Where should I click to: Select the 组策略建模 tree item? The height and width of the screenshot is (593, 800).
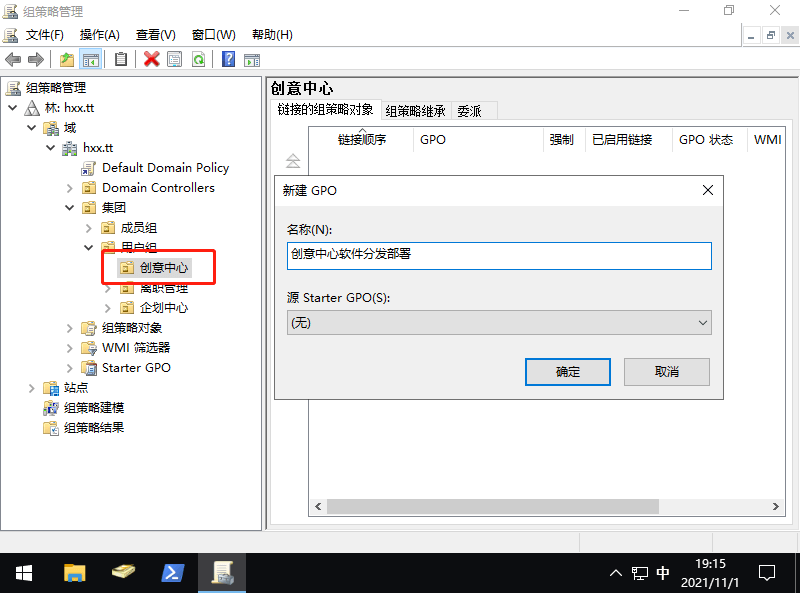[x=94, y=408]
